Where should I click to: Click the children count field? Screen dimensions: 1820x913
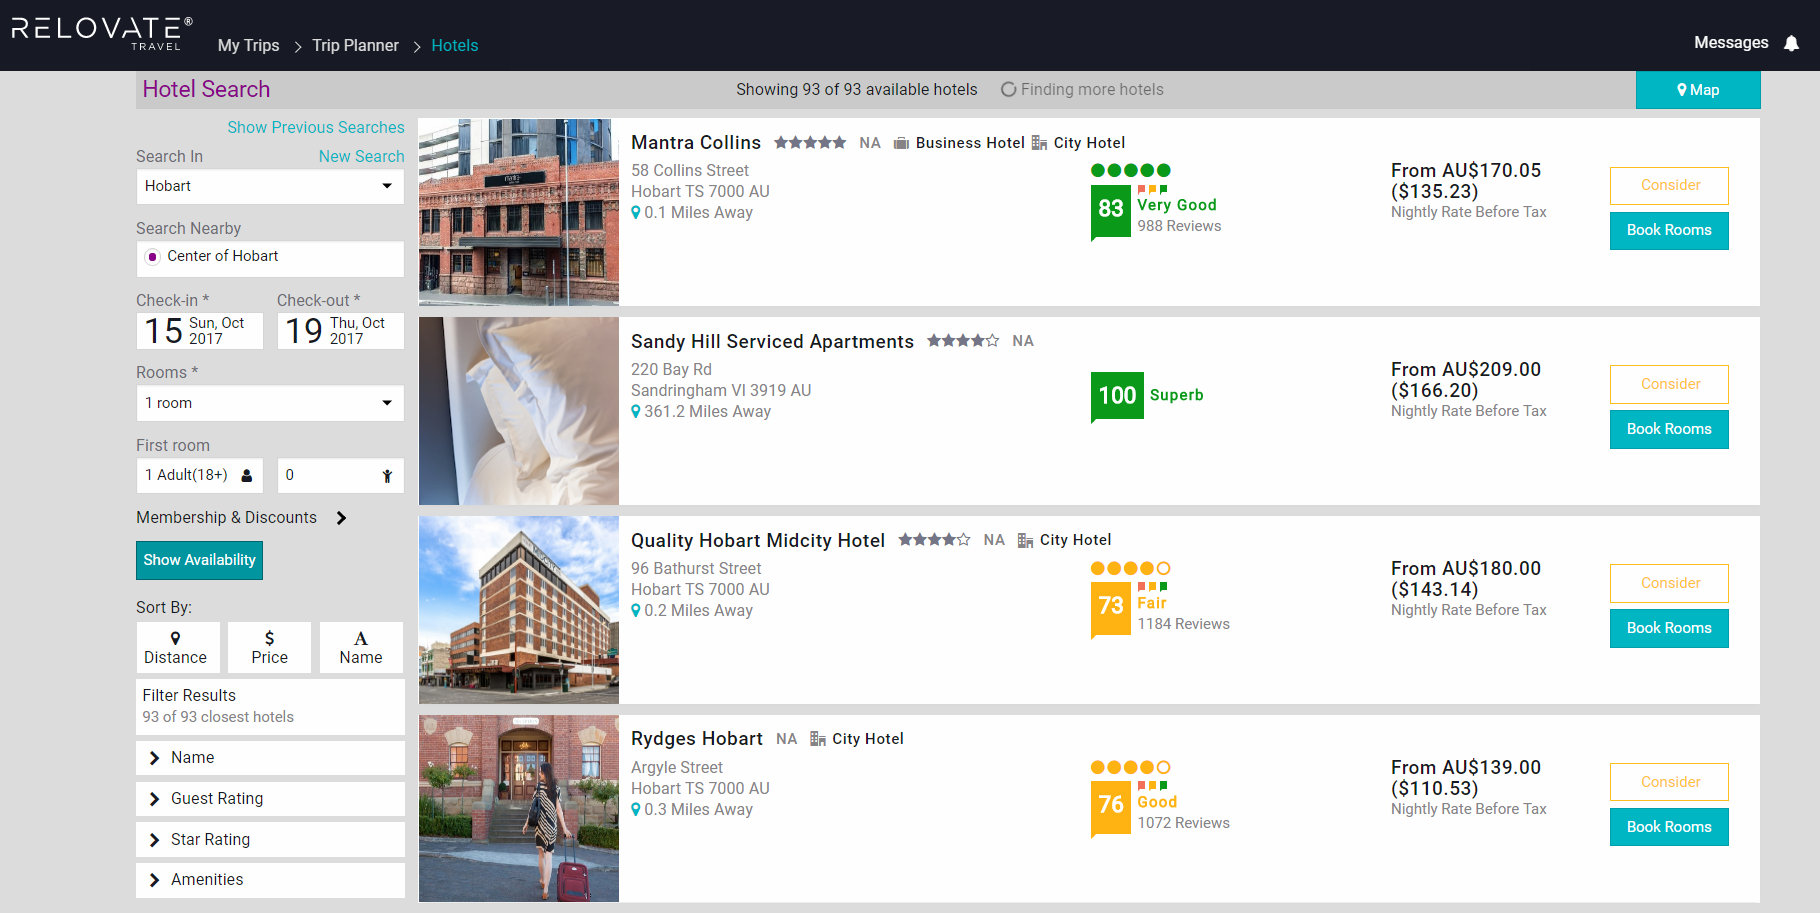click(340, 476)
